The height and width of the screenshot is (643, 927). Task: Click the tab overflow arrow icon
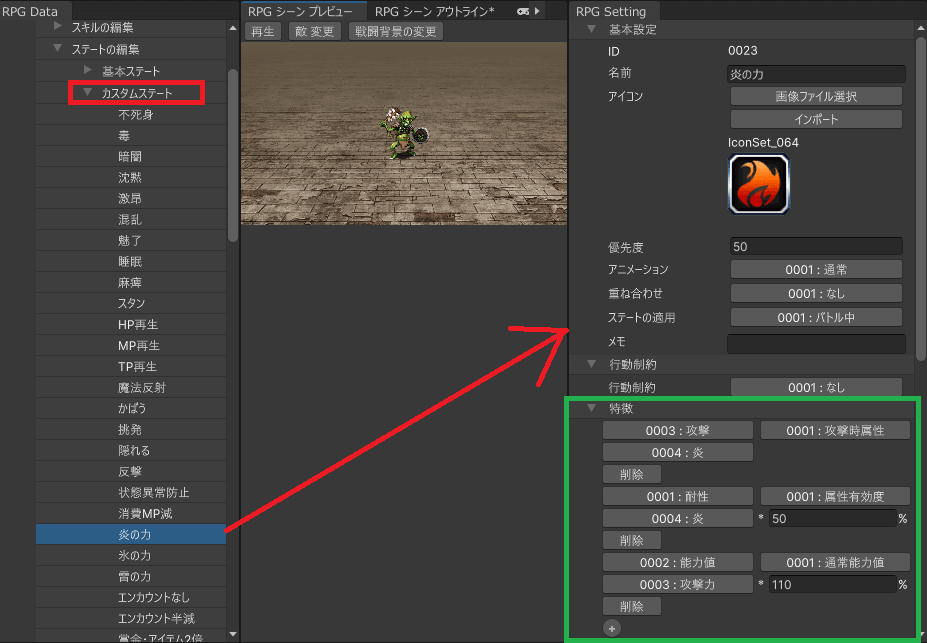point(538,11)
